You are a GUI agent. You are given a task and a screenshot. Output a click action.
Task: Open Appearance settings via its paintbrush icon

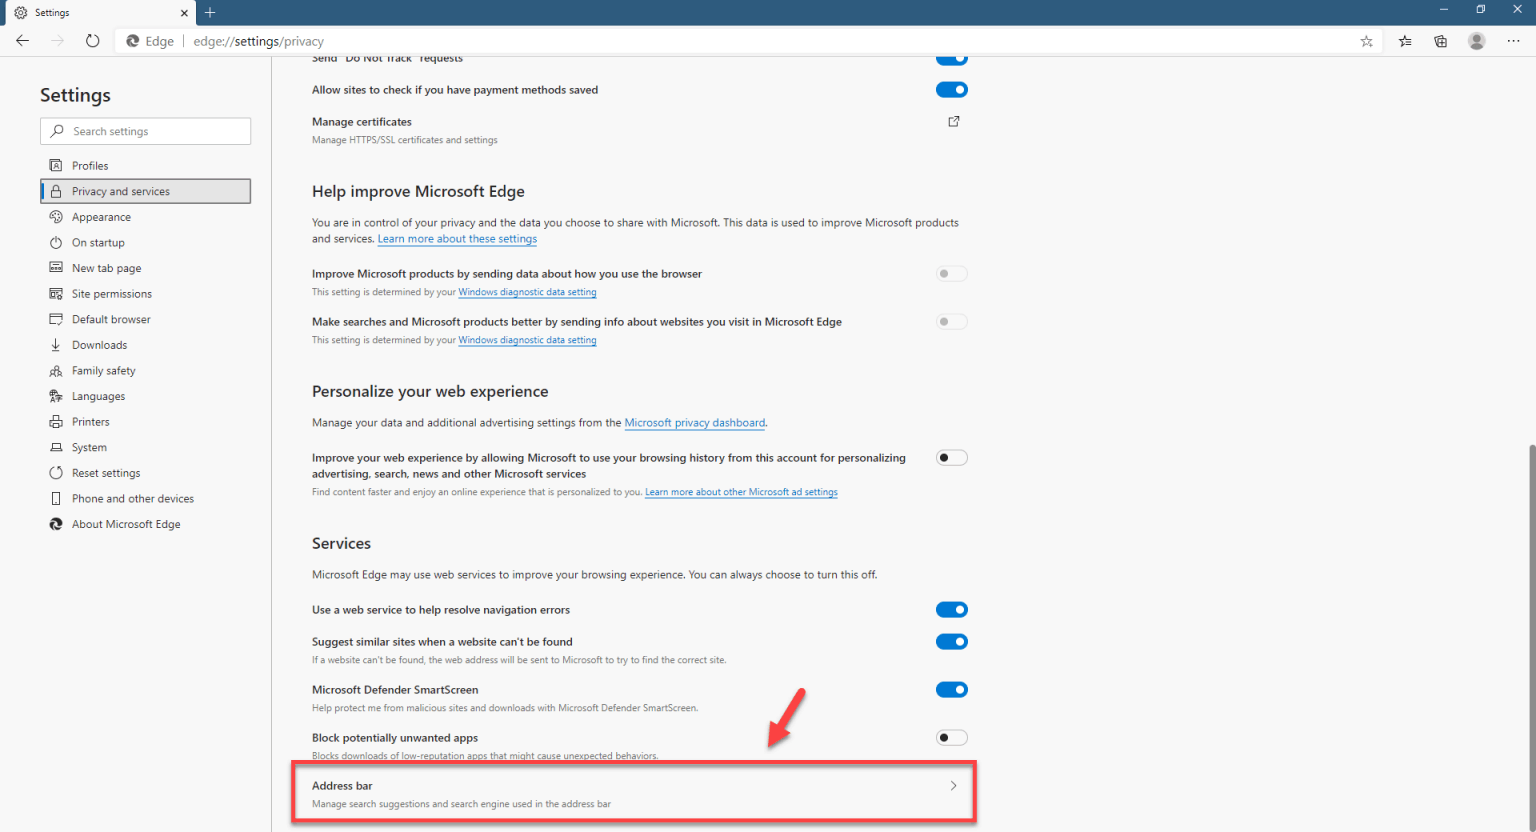(56, 216)
